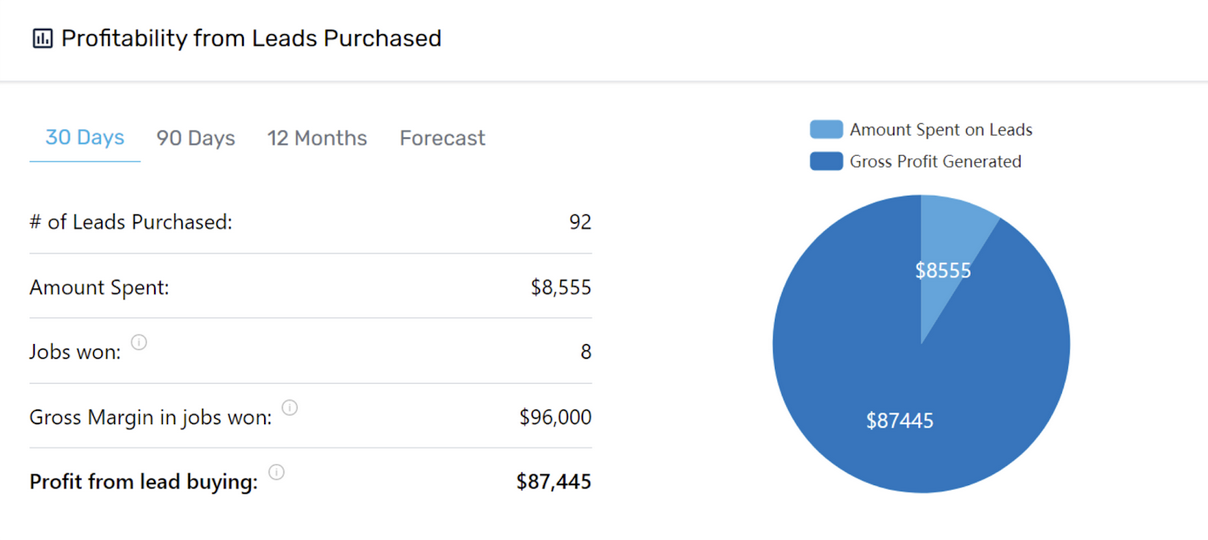The height and width of the screenshot is (540, 1208).
Task: Click the 92 leads purchased value
Action: pos(580,222)
